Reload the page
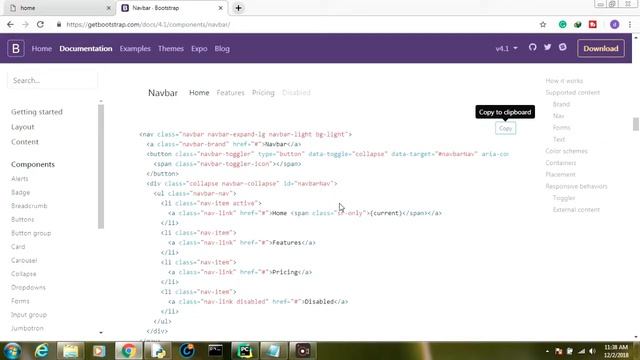The height and width of the screenshot is (360, 640). [40, 24]
